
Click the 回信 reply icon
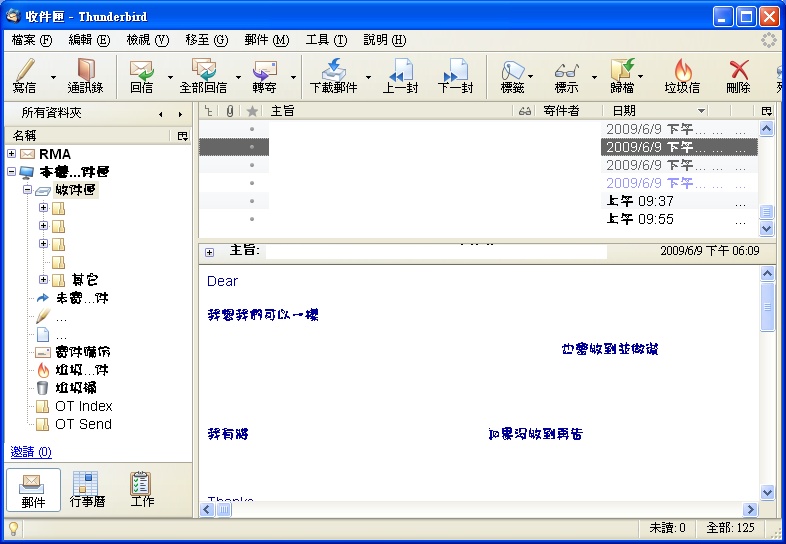pyautogui.click(x=141, y=75)
